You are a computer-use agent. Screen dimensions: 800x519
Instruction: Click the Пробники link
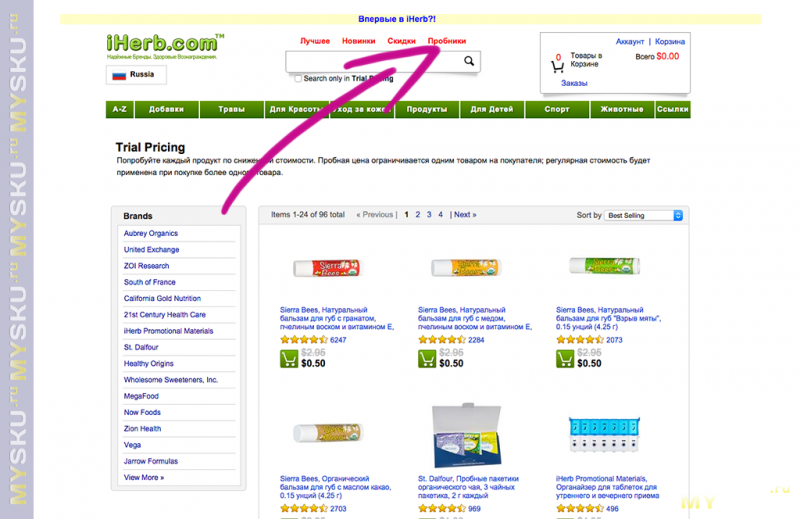(447, 41)
